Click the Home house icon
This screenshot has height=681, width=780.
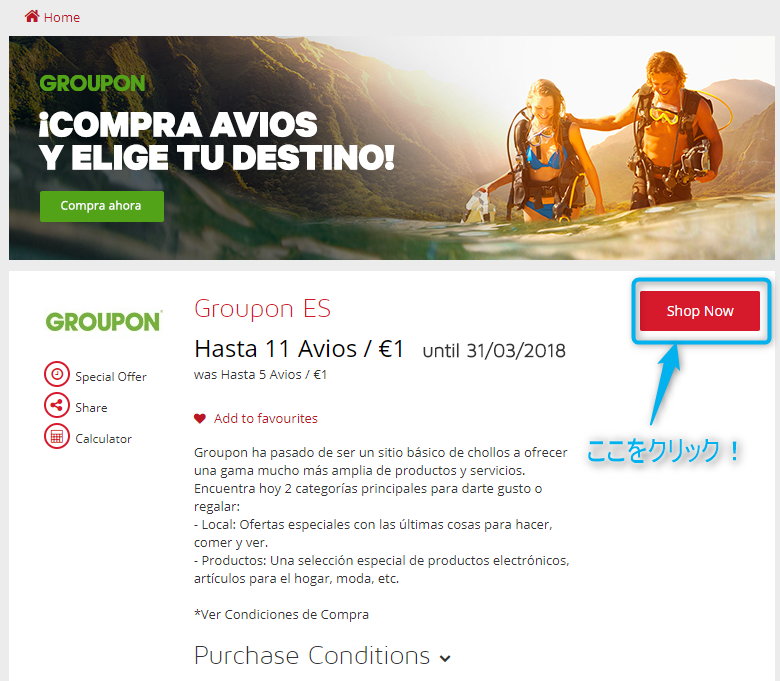32,16
